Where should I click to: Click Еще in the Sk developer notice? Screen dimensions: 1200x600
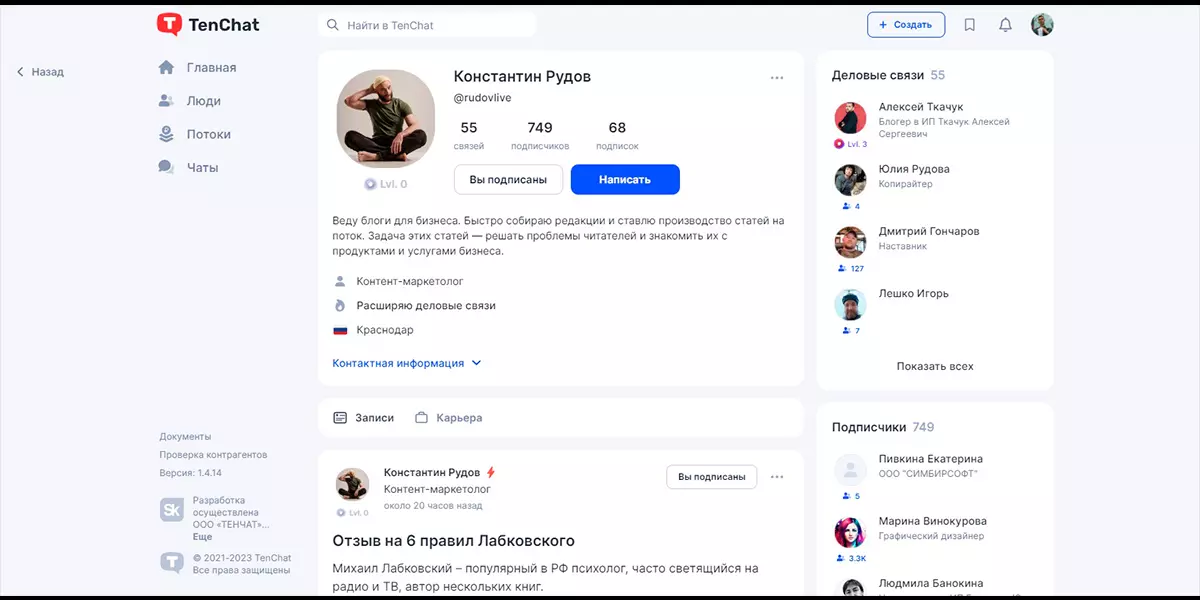point(202,537)
